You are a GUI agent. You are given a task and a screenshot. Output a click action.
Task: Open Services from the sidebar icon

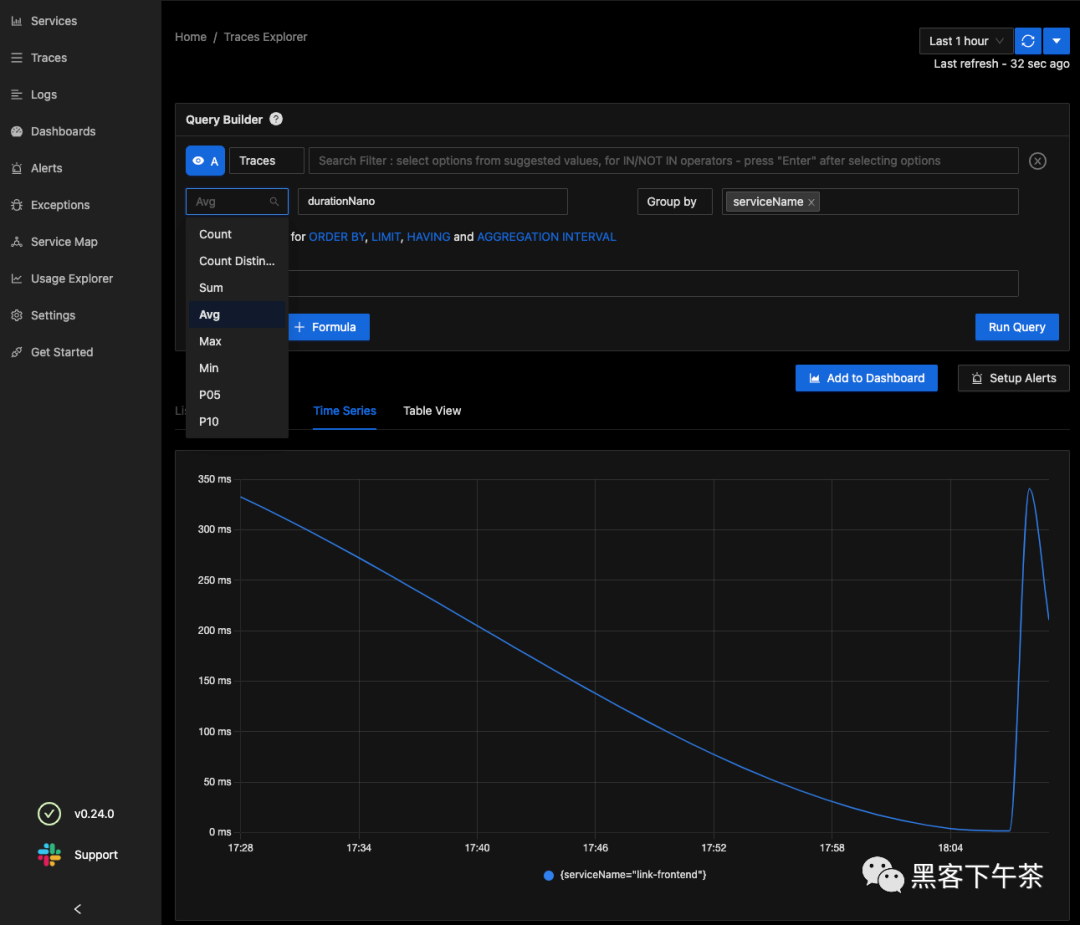coord(16,21)
